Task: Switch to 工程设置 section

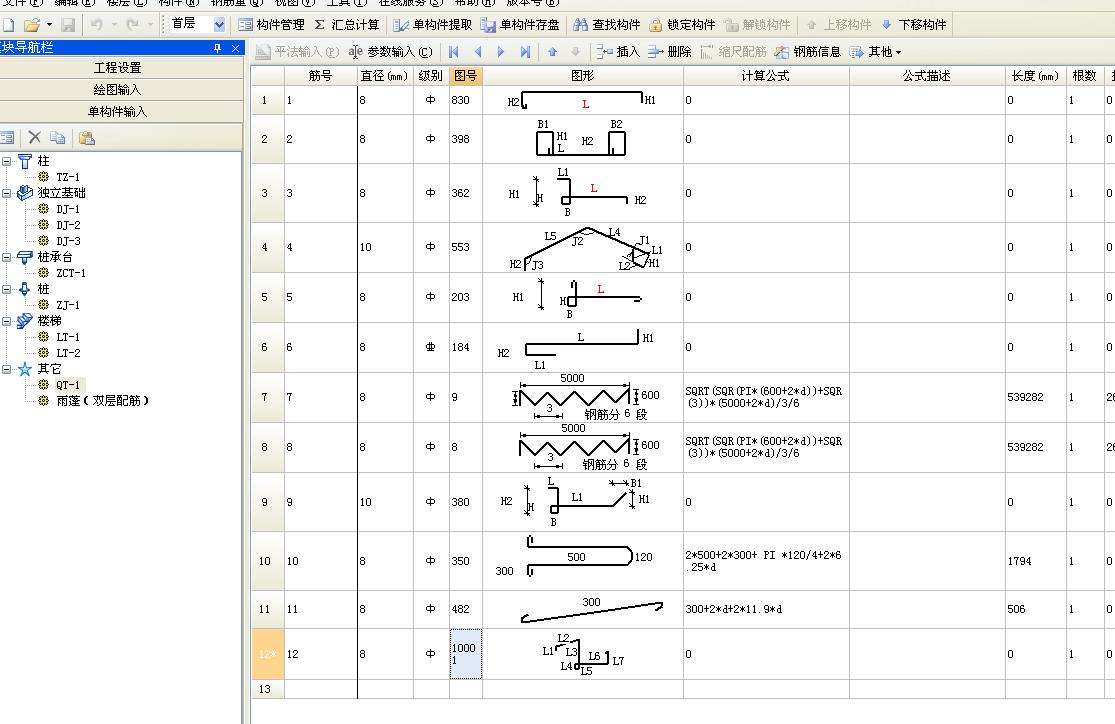Action: (118, 68)
